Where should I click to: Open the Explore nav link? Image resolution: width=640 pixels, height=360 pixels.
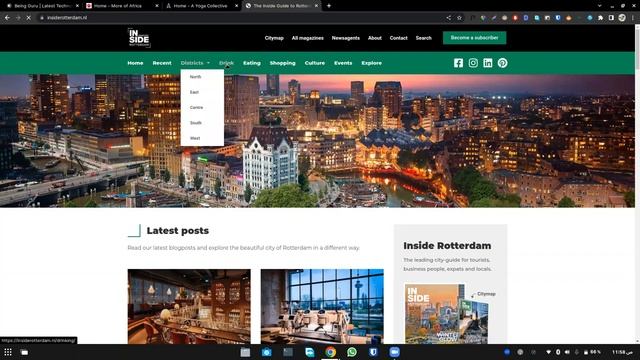pyautogui.click(x=371, y=63)
